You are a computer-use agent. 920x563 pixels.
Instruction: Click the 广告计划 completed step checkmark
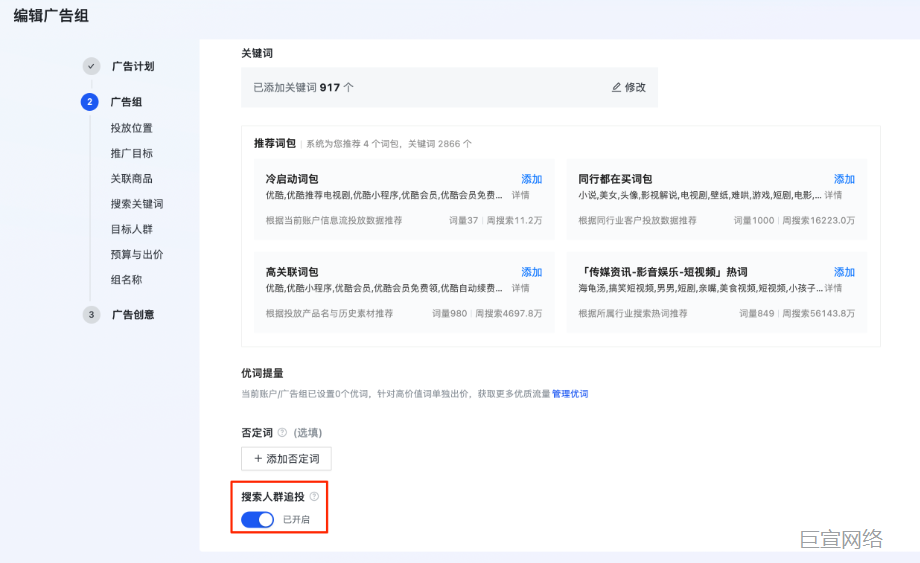click(x=91, y=66)
